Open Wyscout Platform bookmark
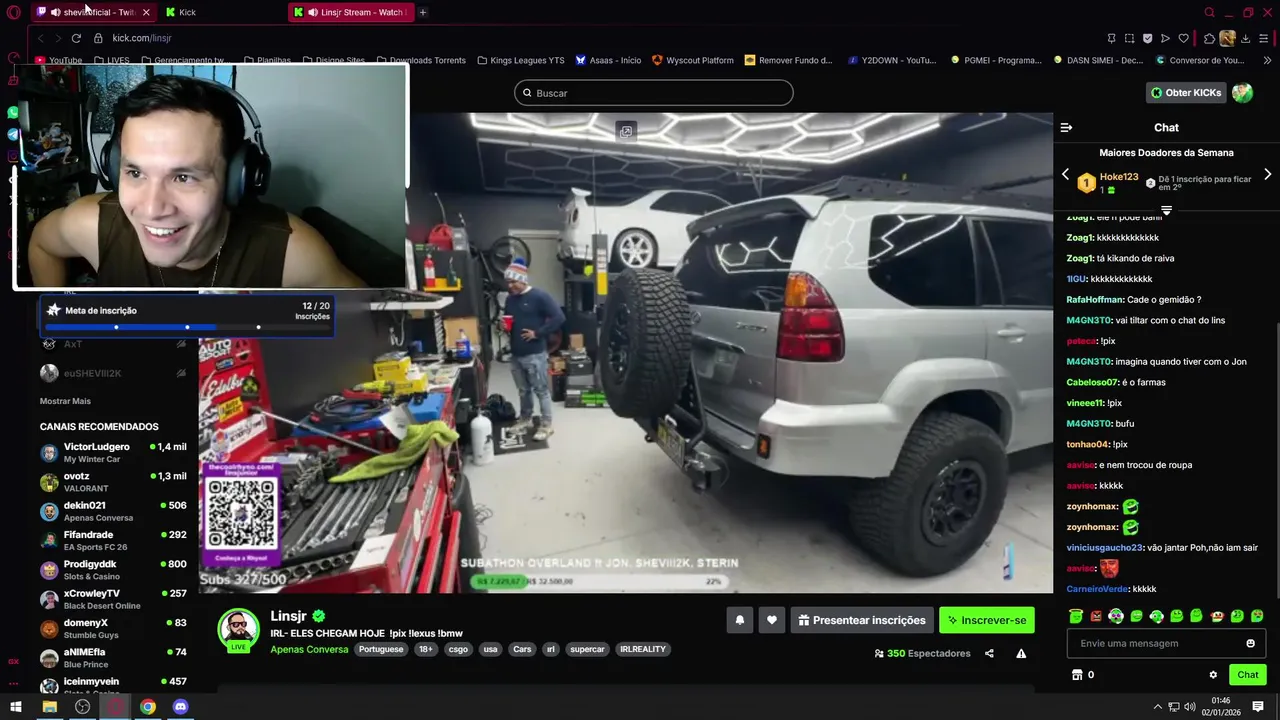 [x=692, y=60]
